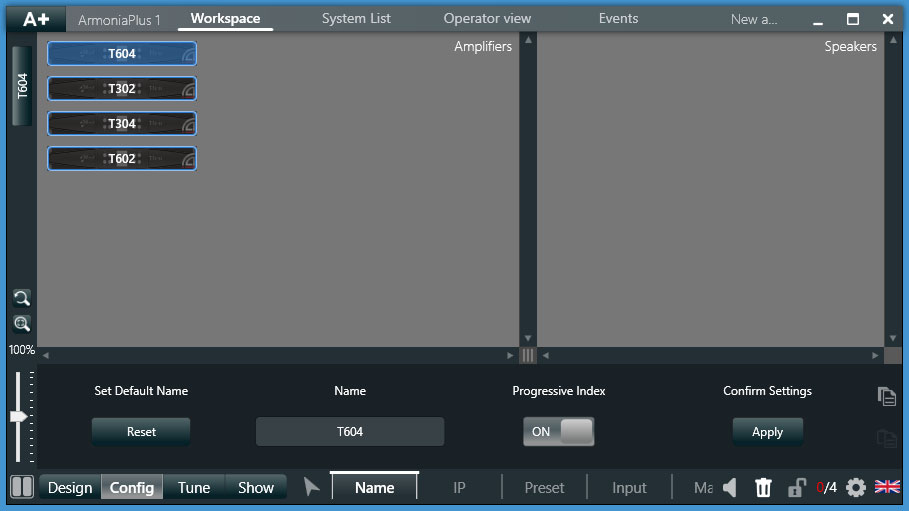Click Amplifiers panel scroll right arrow

coord(510,356)
